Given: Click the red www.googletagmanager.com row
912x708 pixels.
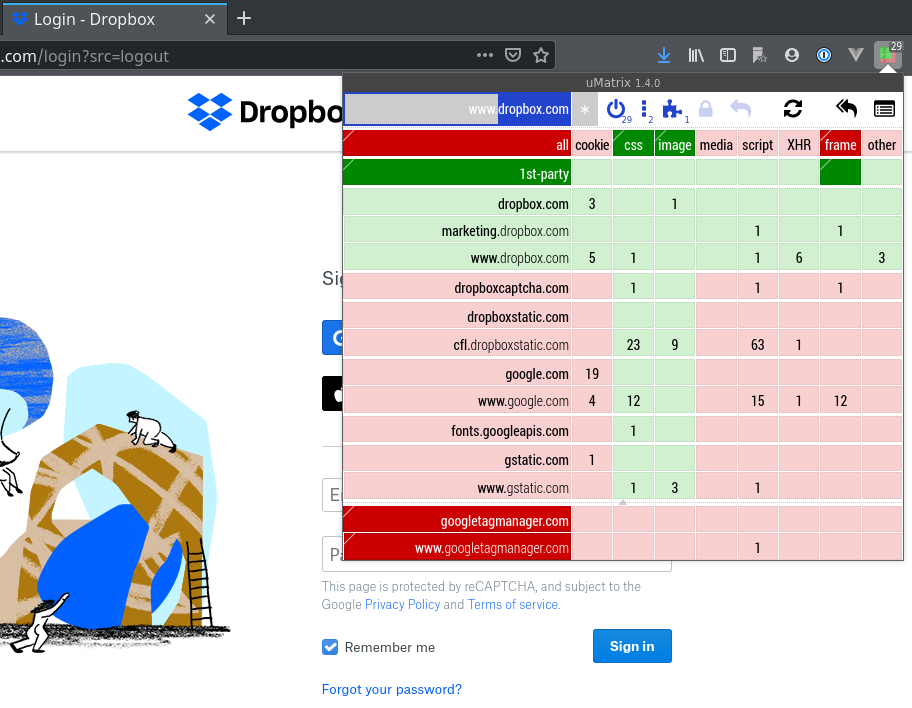Looking at the screenshot, I should [x=457, y=547].
